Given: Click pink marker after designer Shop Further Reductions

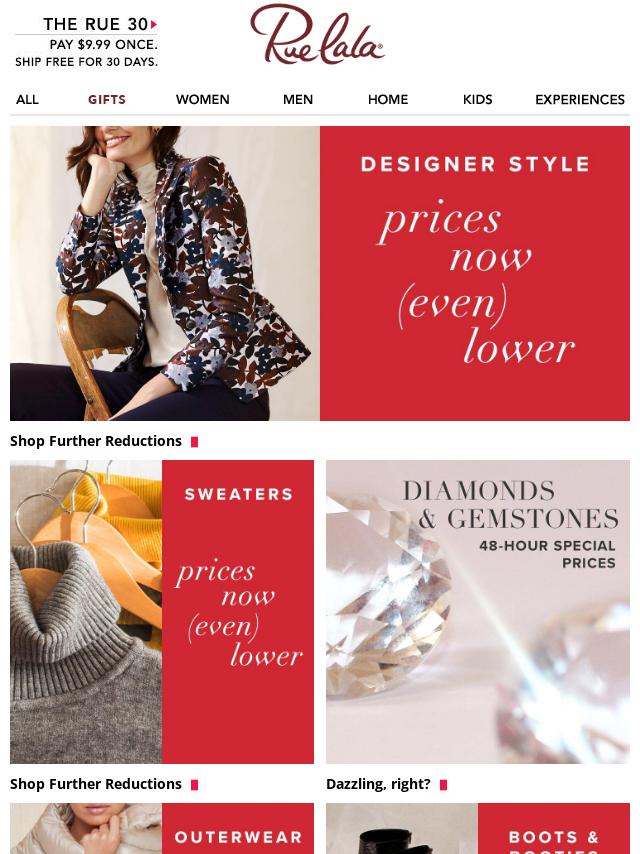Looking at the screenshot, I should (194, 442).
